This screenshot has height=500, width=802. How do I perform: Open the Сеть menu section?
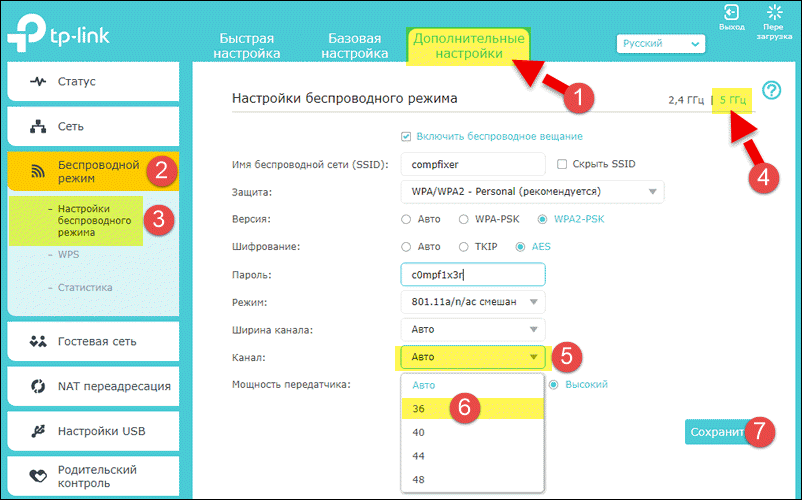tap(93, 126)
